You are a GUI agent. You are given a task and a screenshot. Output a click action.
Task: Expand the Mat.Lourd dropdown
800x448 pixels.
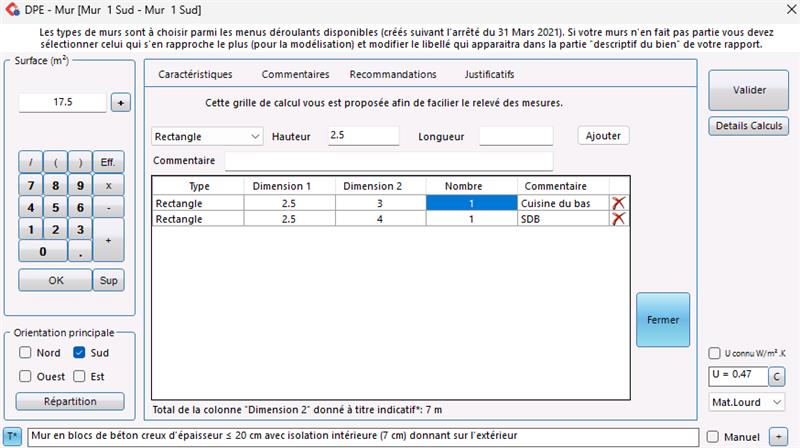pos(748,402)
